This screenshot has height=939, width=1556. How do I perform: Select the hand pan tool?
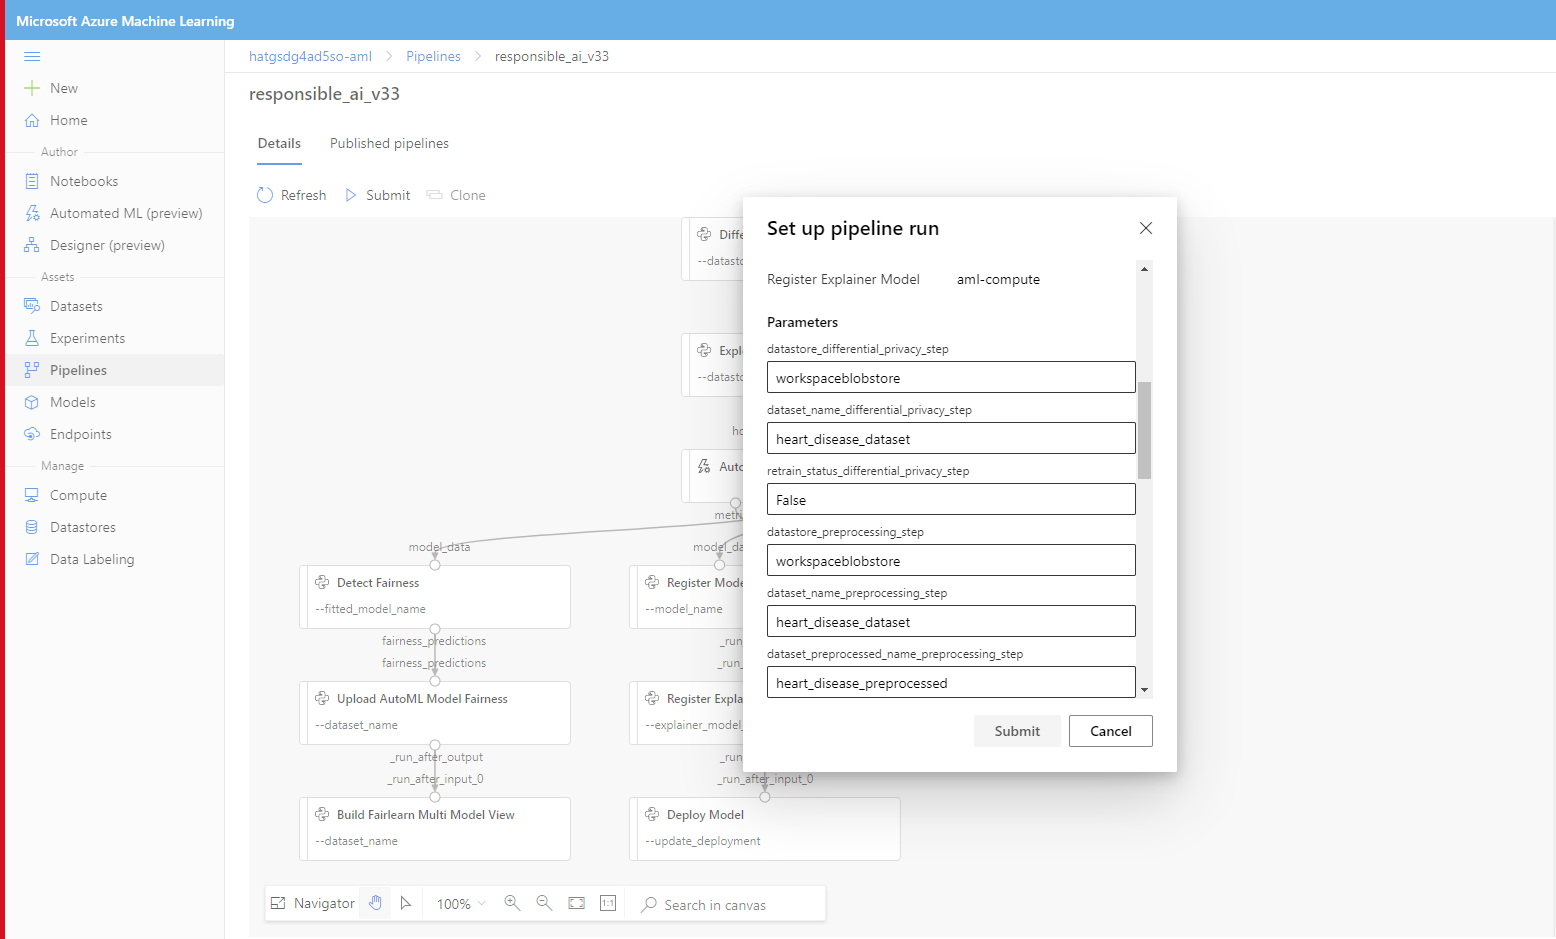coord(375,903)
